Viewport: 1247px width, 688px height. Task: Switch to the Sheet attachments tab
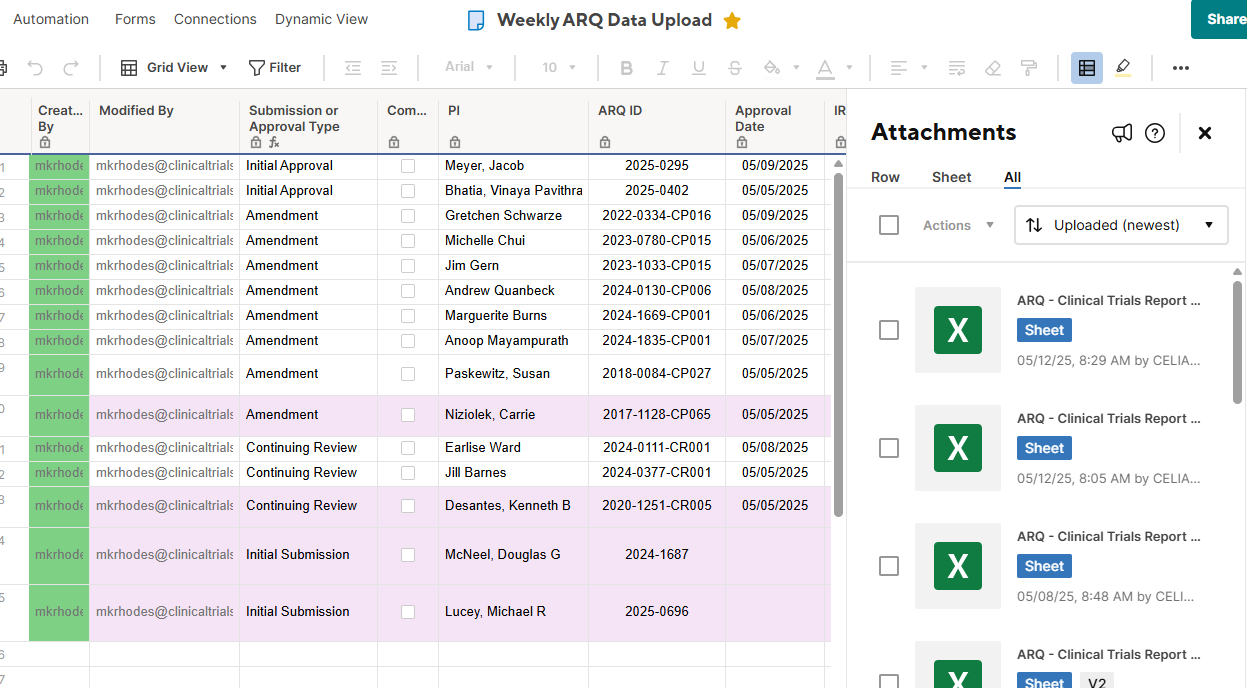pos(951,177)
